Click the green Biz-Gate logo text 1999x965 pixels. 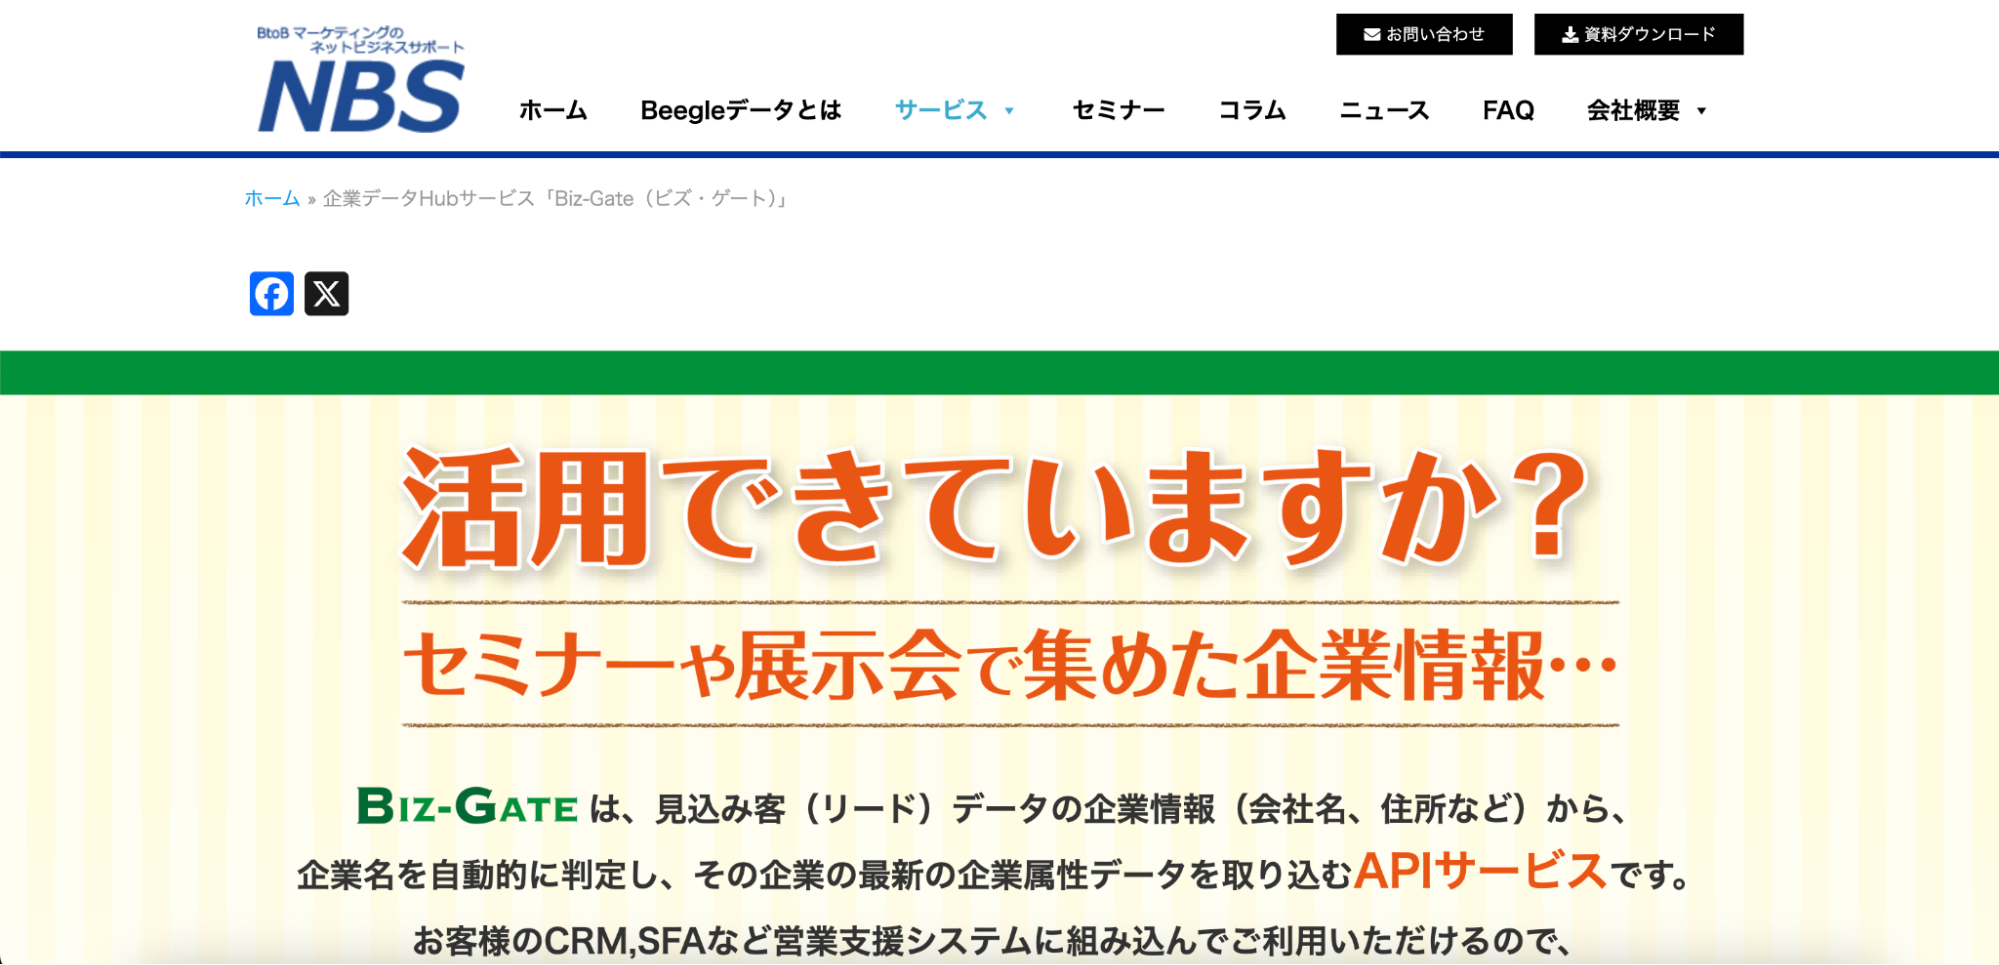tap(467, 806)
